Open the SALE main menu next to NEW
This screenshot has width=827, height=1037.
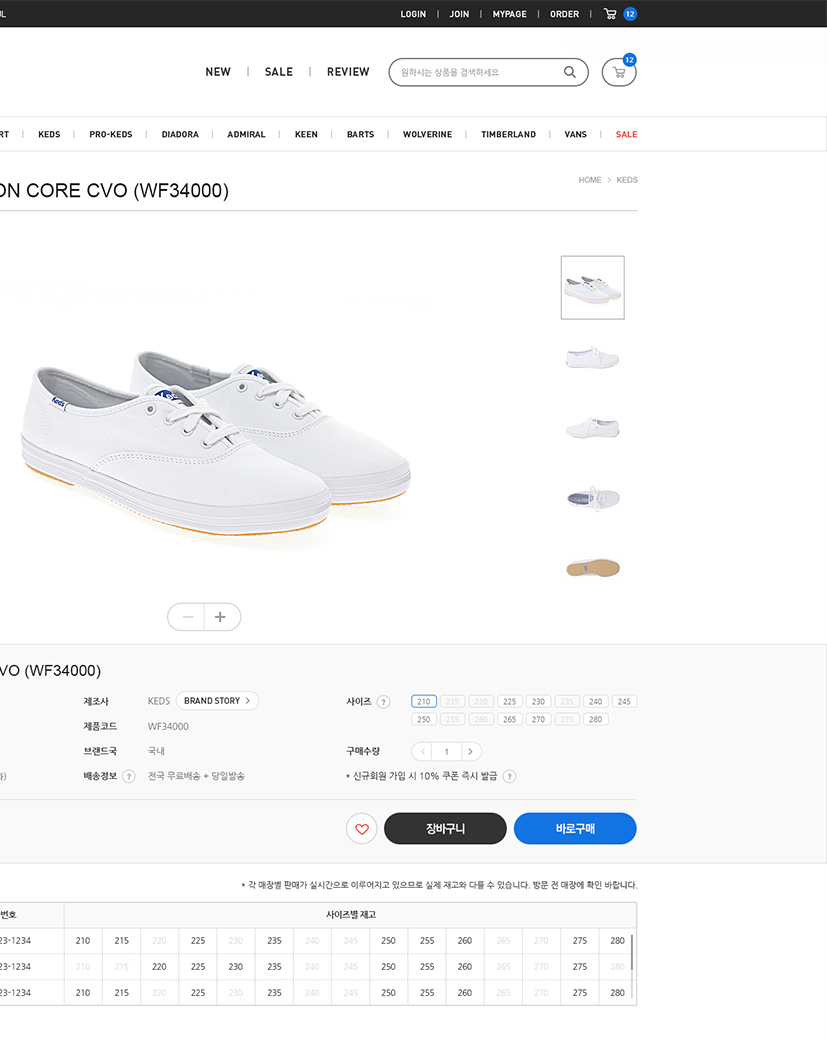pos(279,72)
